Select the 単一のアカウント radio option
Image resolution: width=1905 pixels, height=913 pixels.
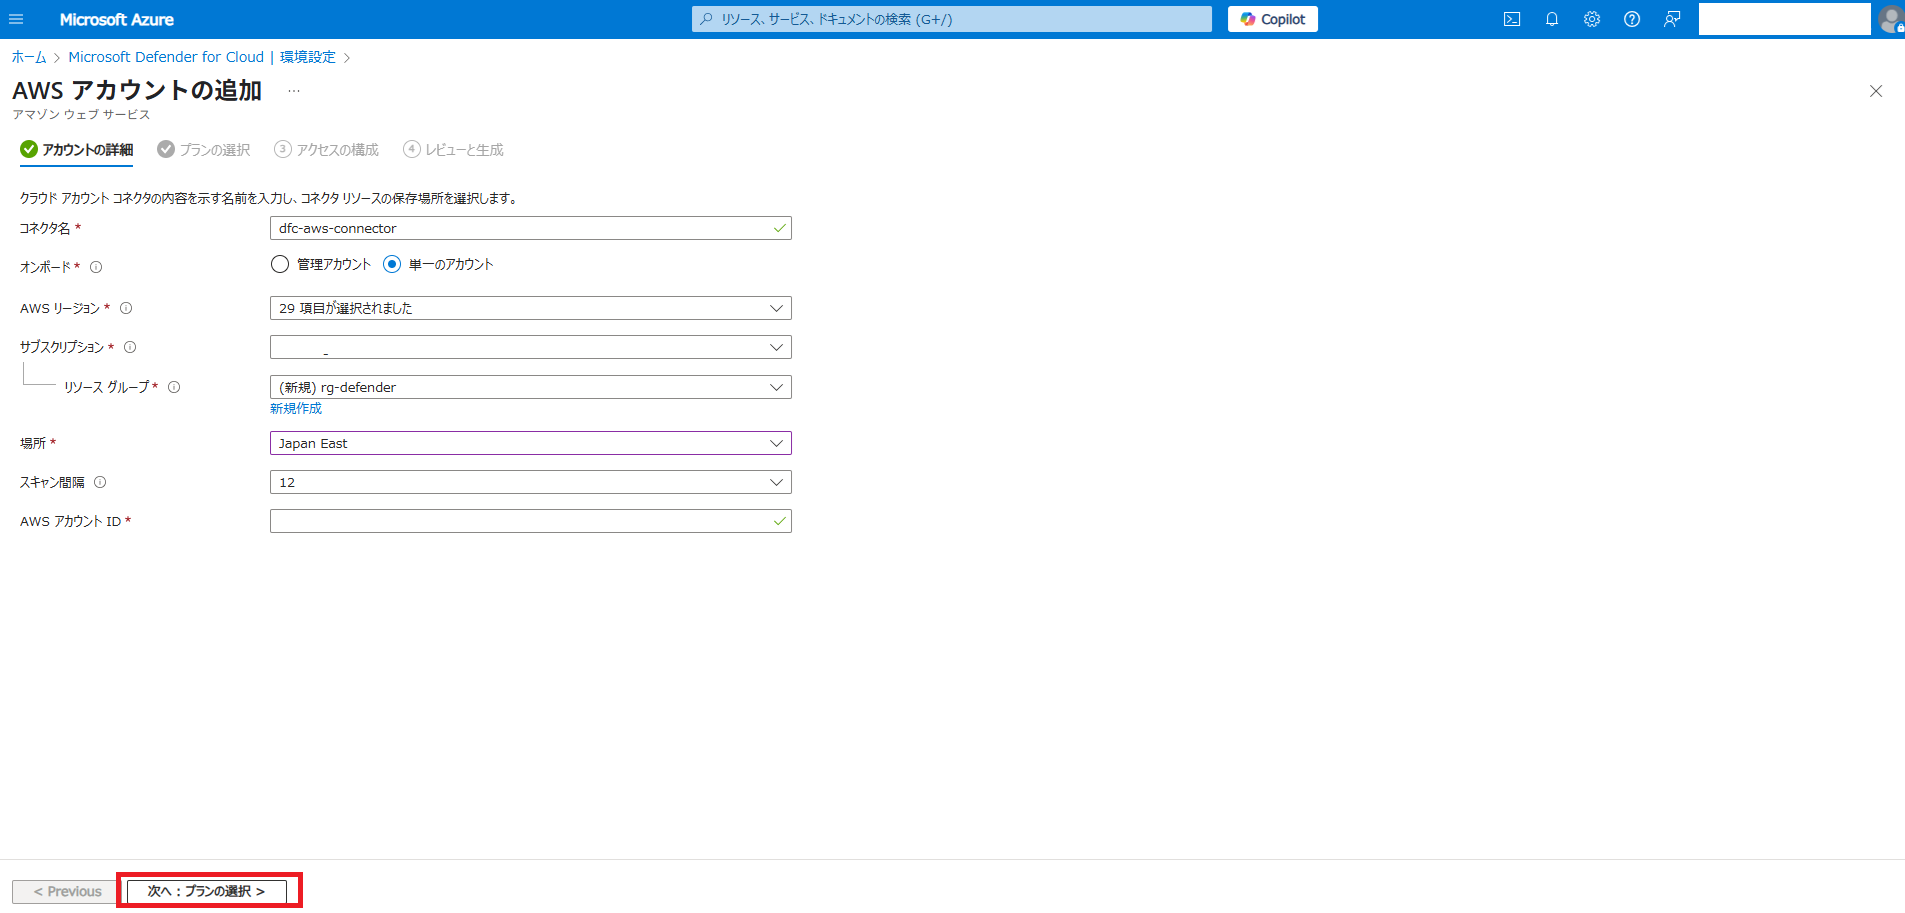[x=392, y=264]
